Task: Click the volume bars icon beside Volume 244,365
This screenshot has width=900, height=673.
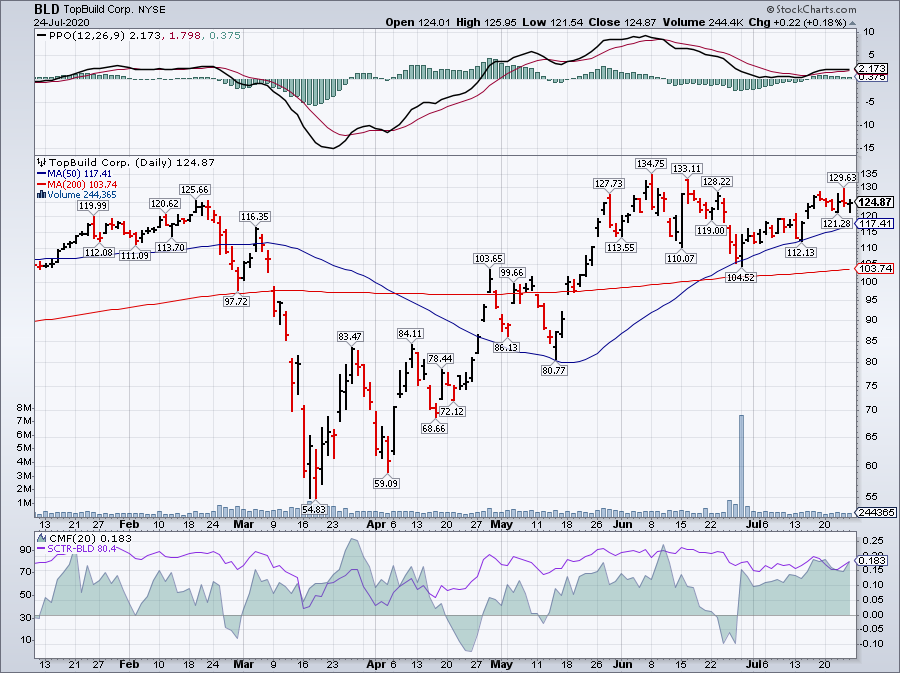Action: pos(41,194)
